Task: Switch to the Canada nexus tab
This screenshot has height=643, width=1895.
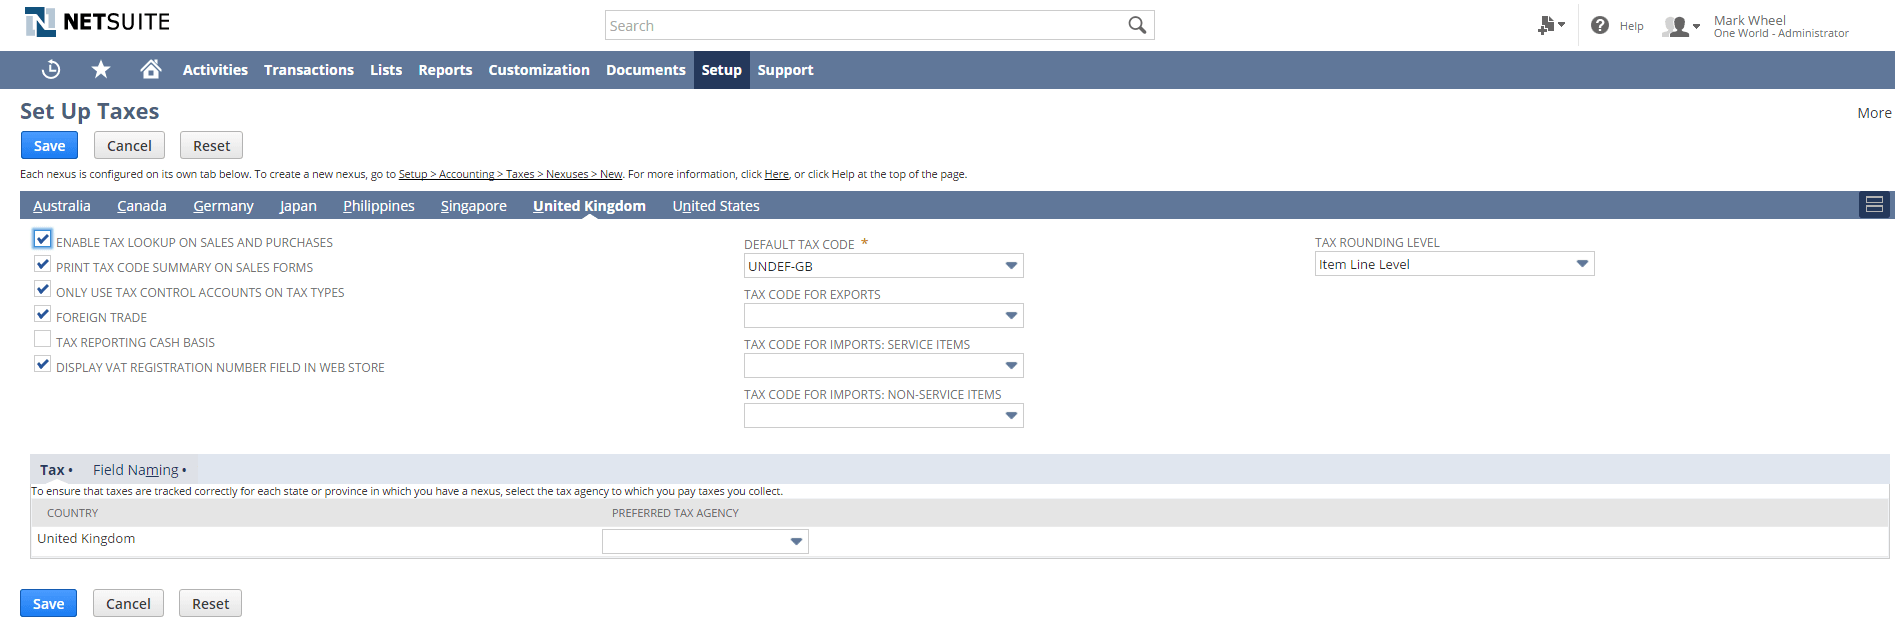Action: [x=142, y=206]
